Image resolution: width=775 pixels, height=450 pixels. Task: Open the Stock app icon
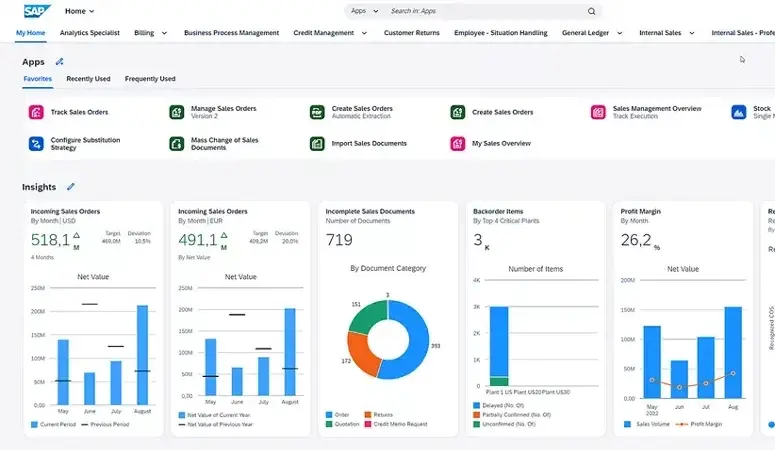tap(738, 112)
